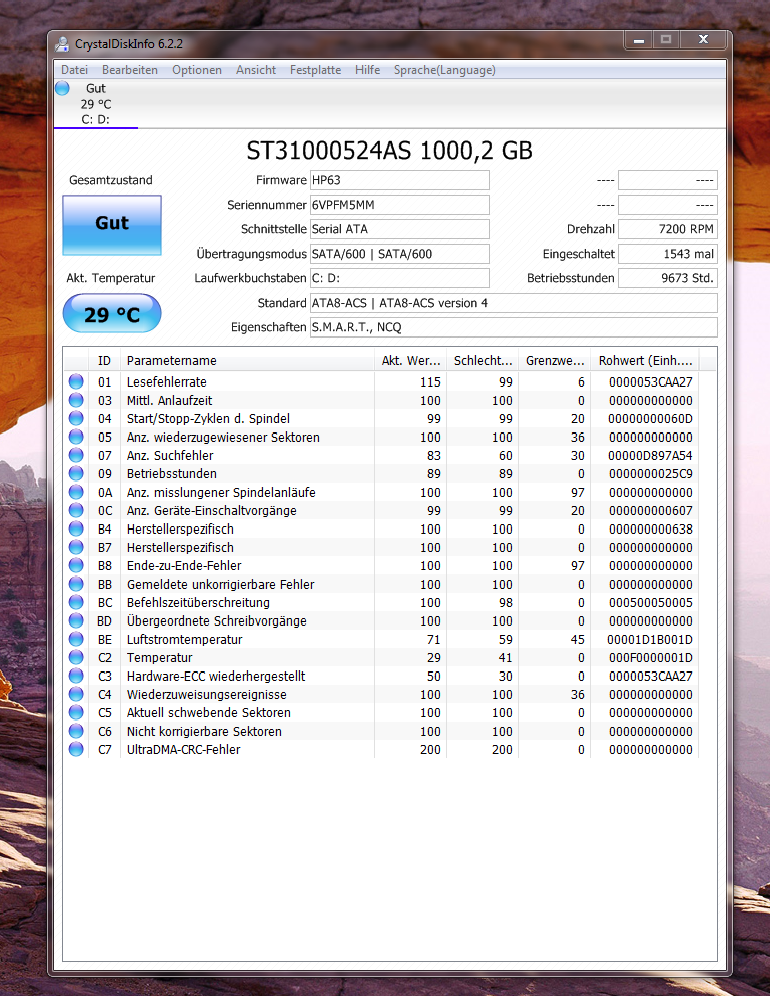The image size is (770, 996).
Task: Click the status orb for Anz. misslungener Spindelanläufe
Action: point(76,492)
